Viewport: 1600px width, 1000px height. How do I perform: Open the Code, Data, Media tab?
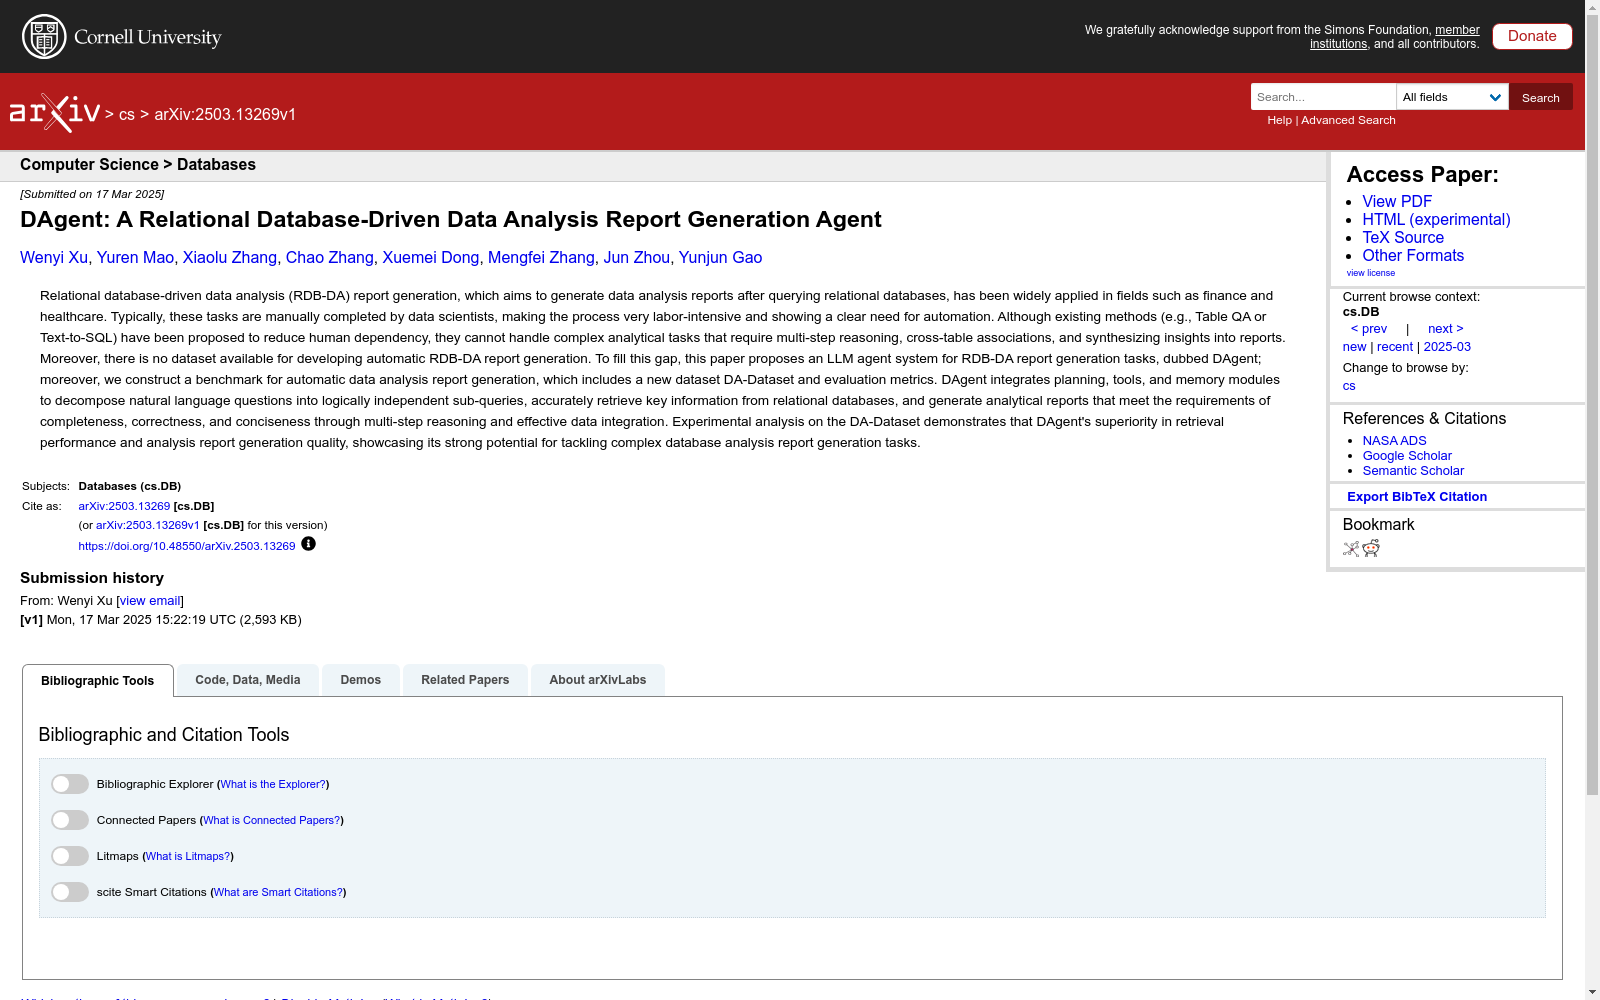point(248,680)
